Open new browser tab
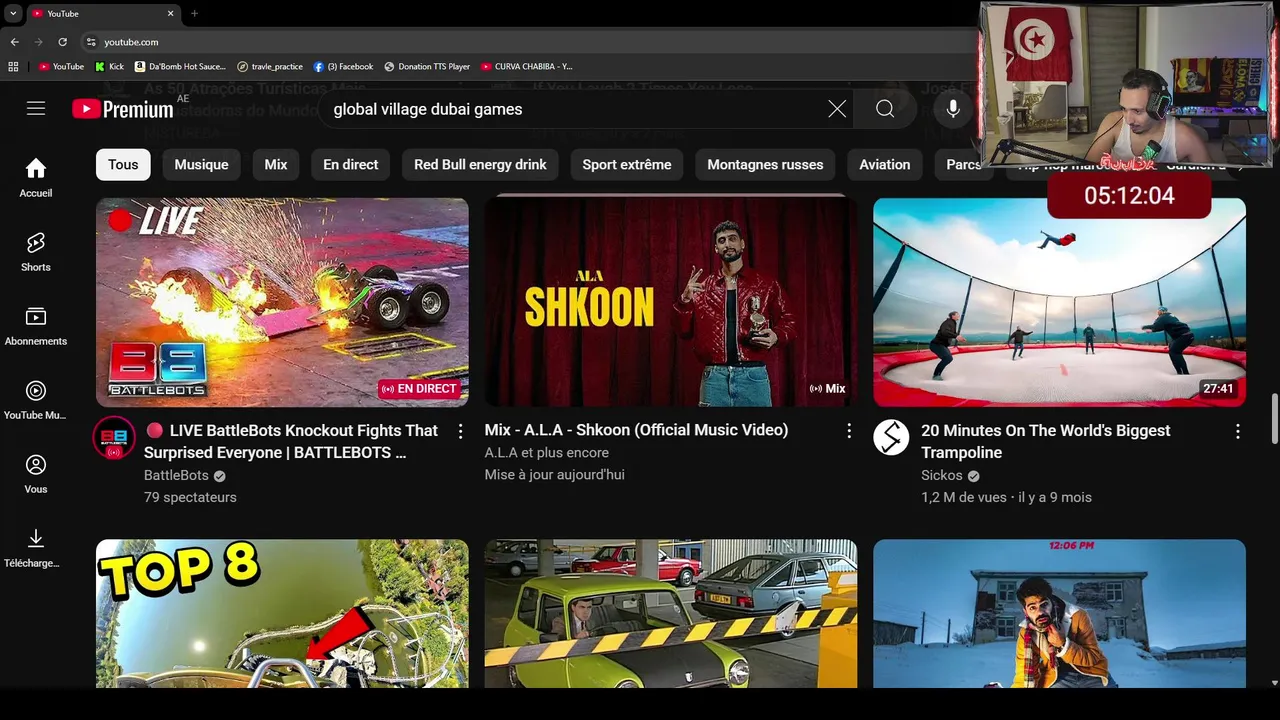The image size is (1280, 720). (x=194, y=13)
